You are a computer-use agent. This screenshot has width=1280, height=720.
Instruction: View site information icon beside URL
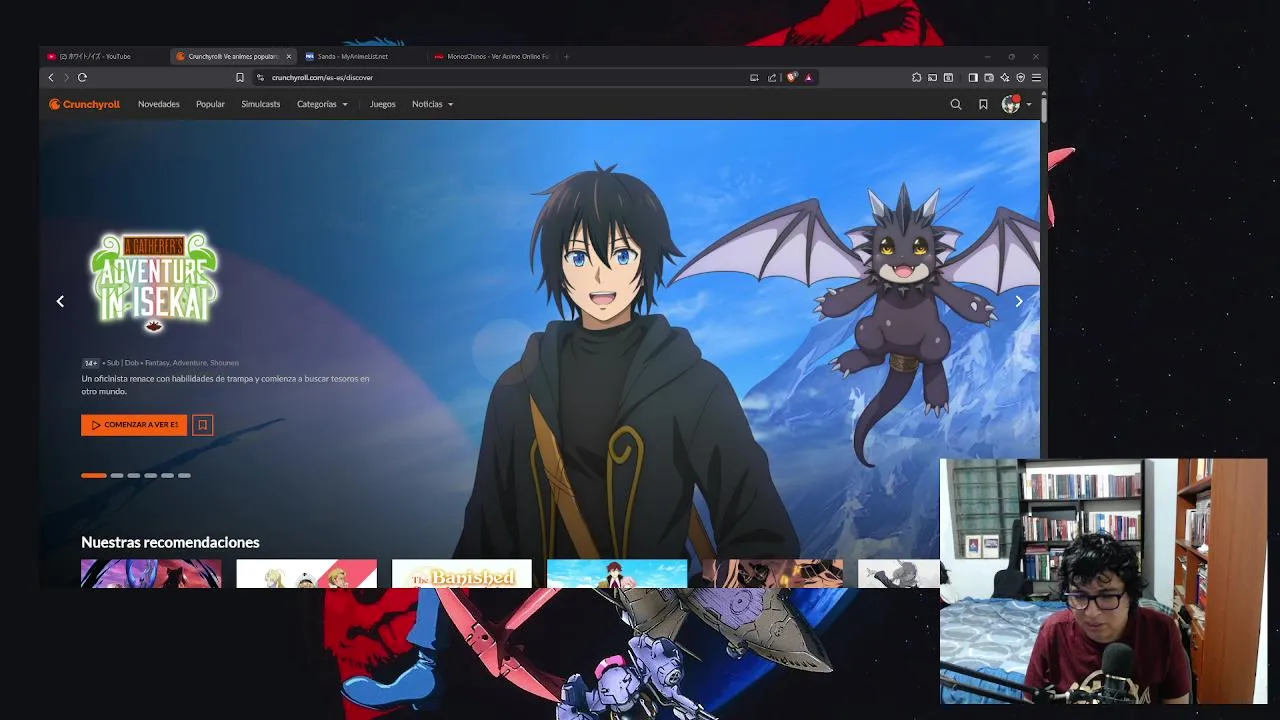coord(260,77)
